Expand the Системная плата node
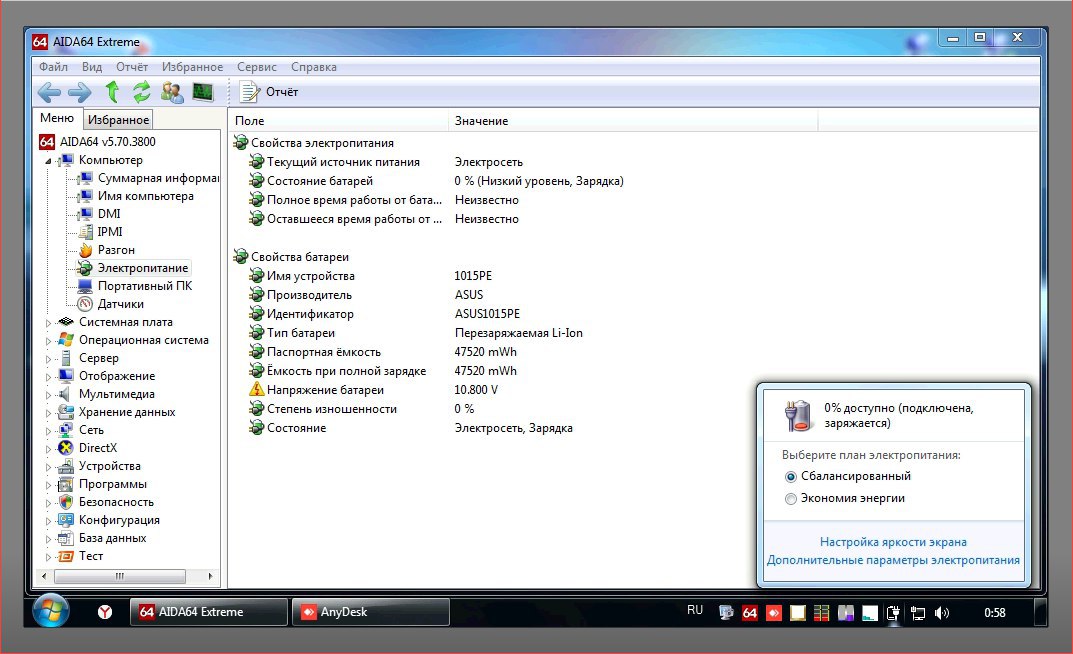Viewport: 1073px width, 654px height. [48, 322]
